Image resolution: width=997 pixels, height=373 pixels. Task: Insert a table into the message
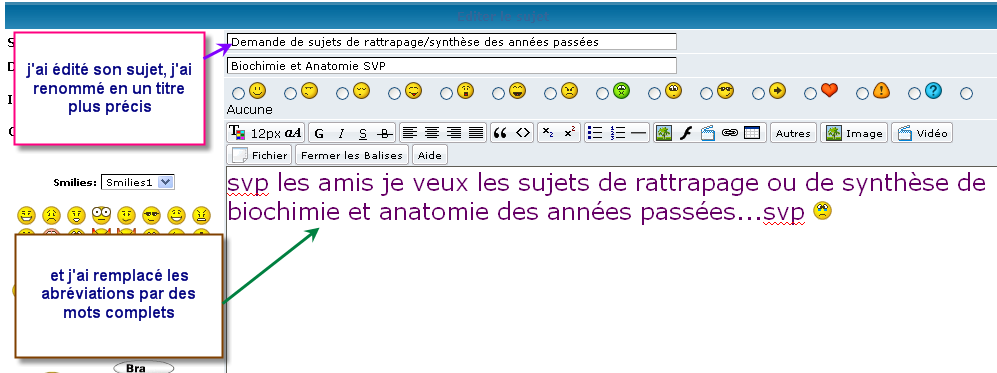752,133
